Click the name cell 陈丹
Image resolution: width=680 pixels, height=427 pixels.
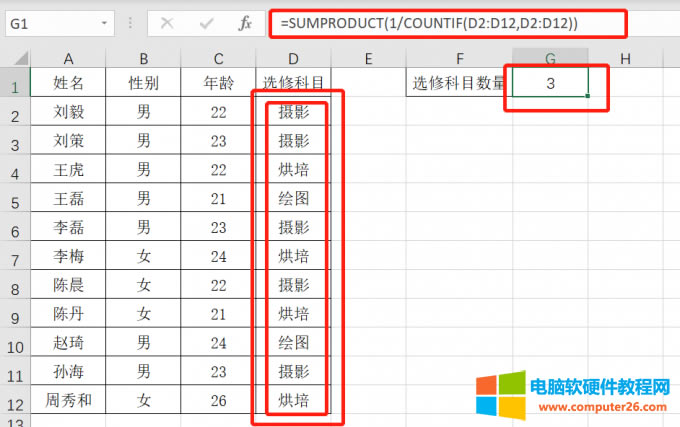(68, 314)
